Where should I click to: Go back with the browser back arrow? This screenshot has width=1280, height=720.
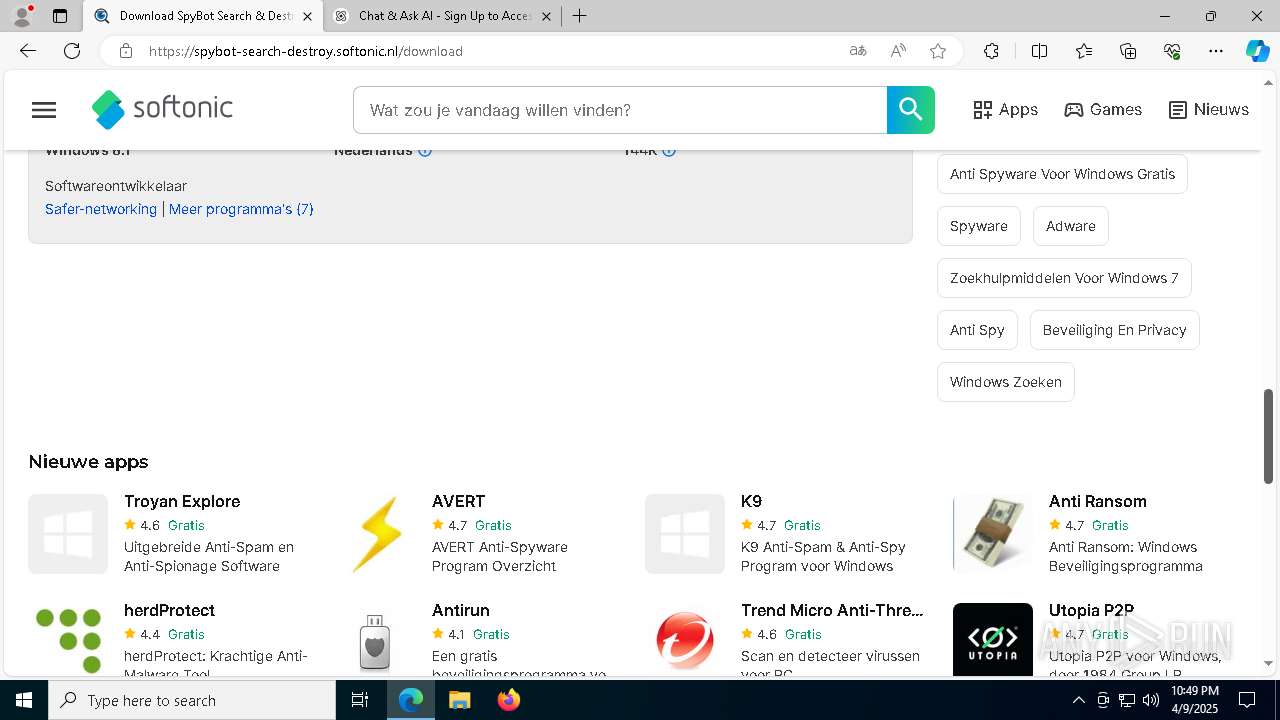point(28,51)
